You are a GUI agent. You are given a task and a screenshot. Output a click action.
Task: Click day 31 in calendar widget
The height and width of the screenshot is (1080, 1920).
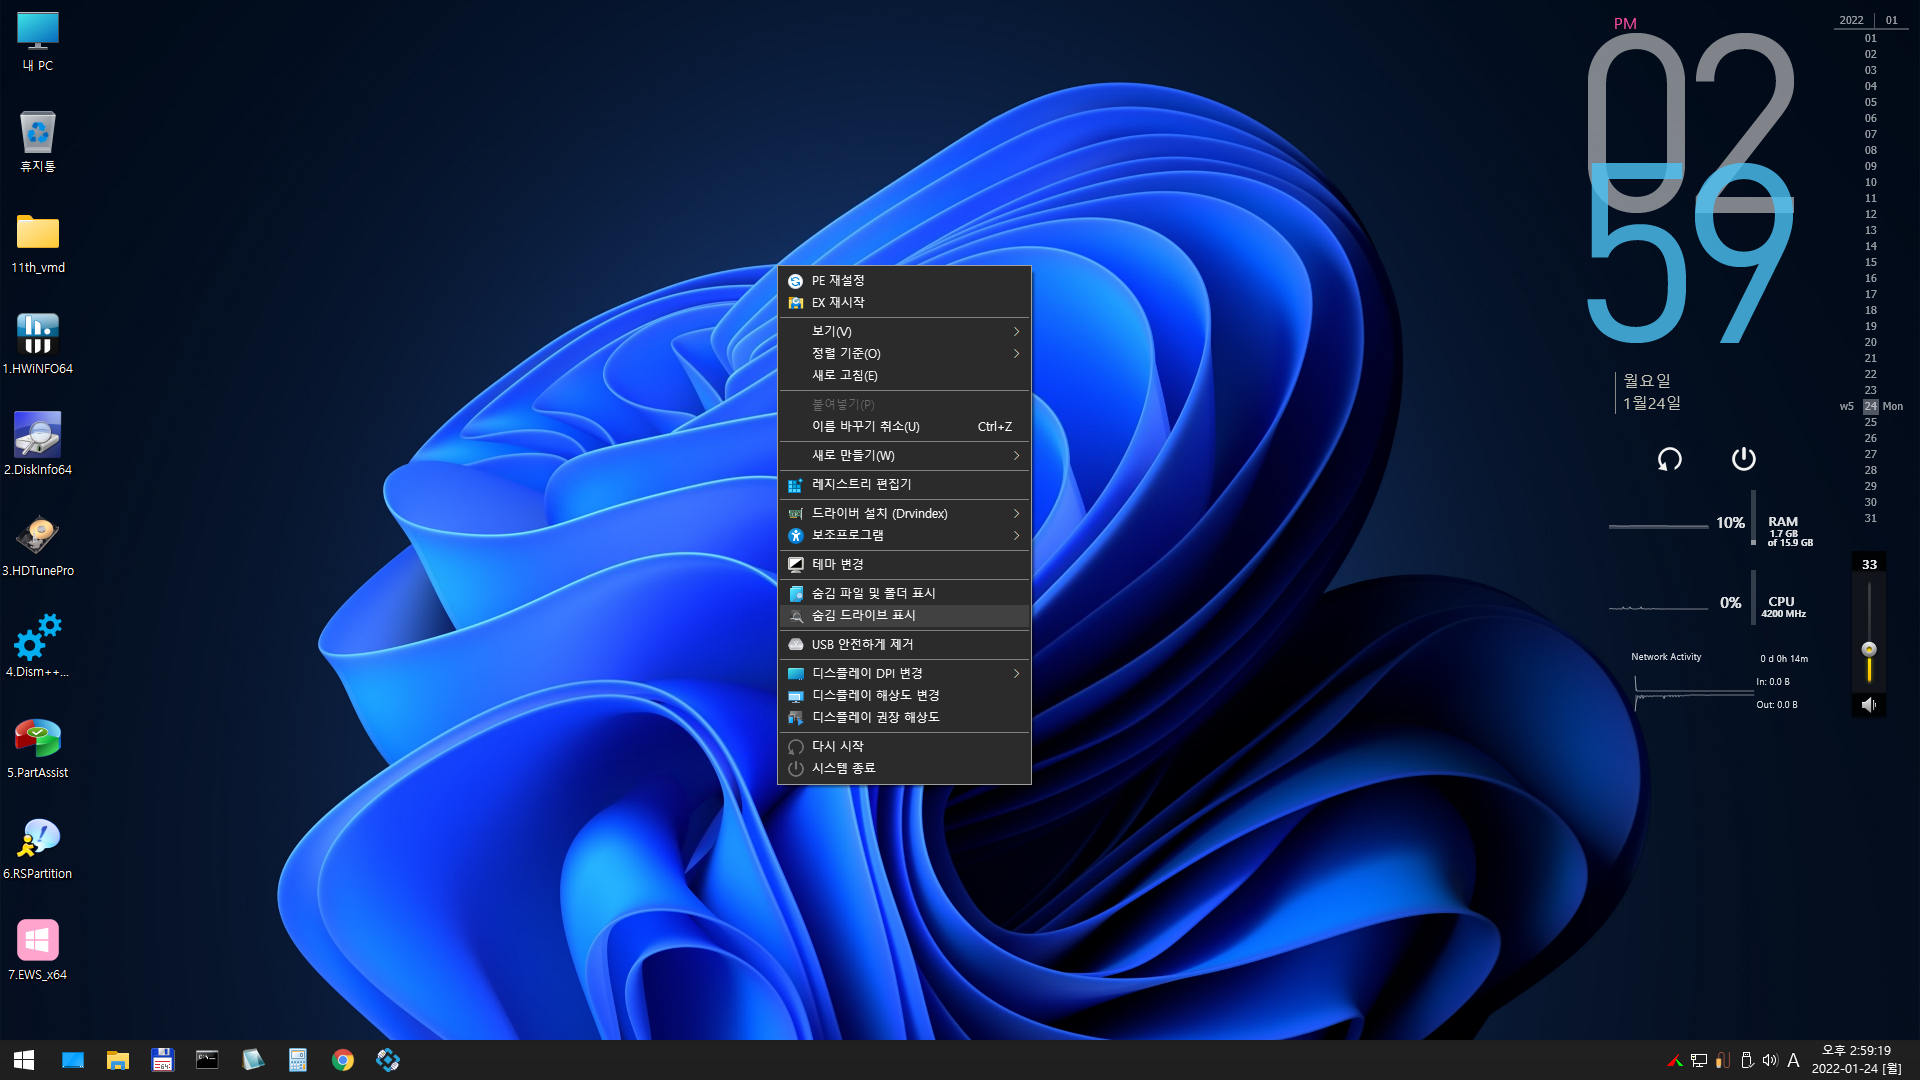(1870, 518)
